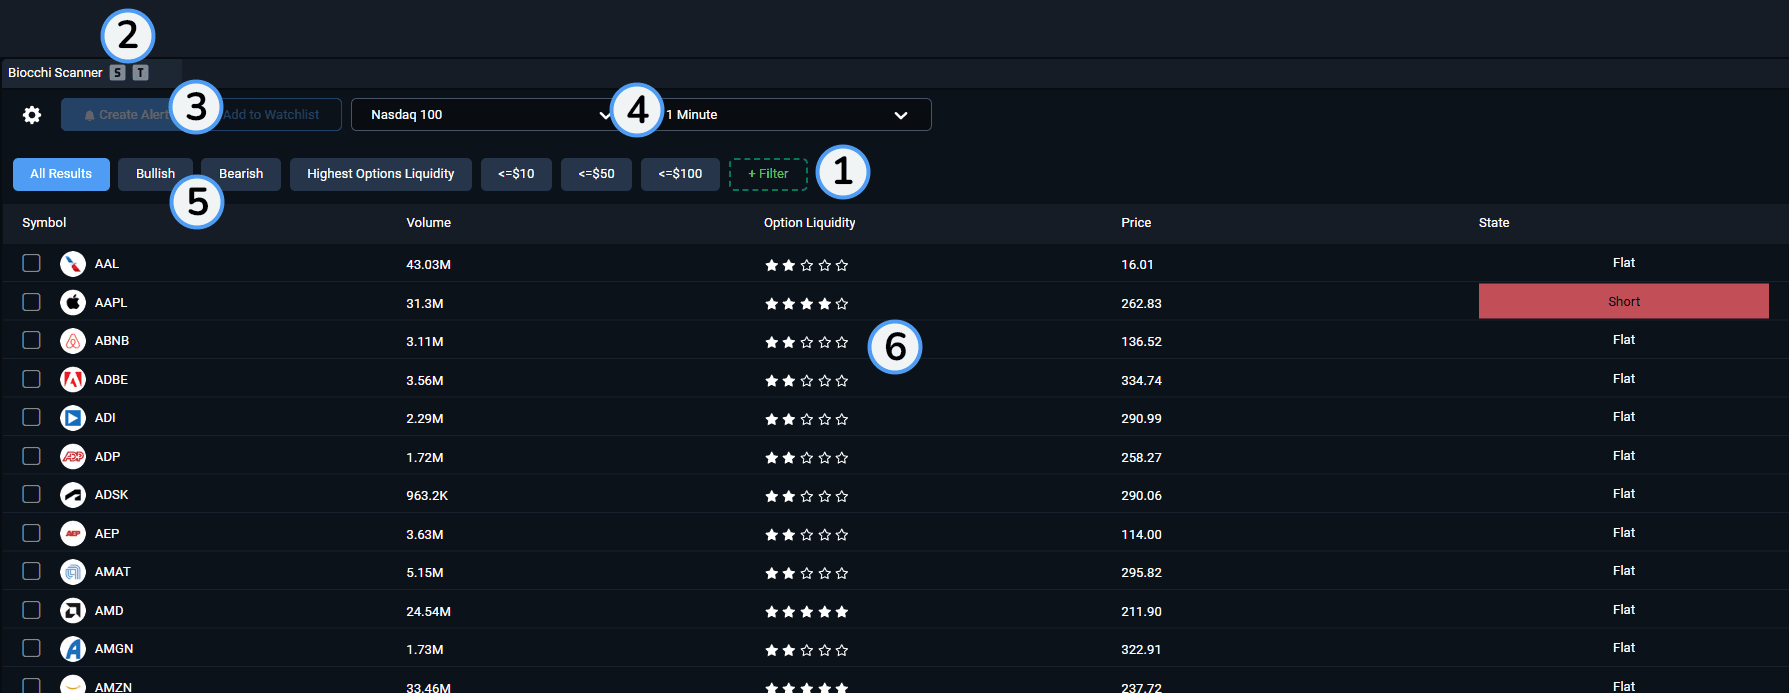This screenshot has width=1789, height=693.
Task: Click the red Short state cell for AAPL
Action: point(1624,301)
